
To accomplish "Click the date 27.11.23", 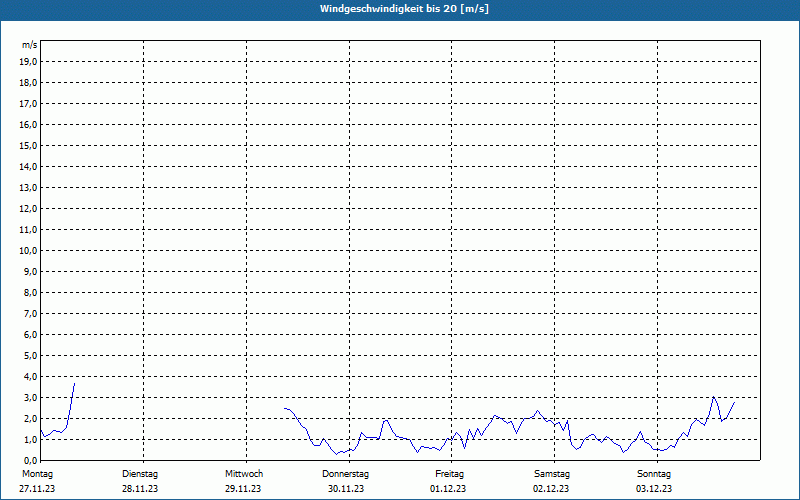I will 37,489.
